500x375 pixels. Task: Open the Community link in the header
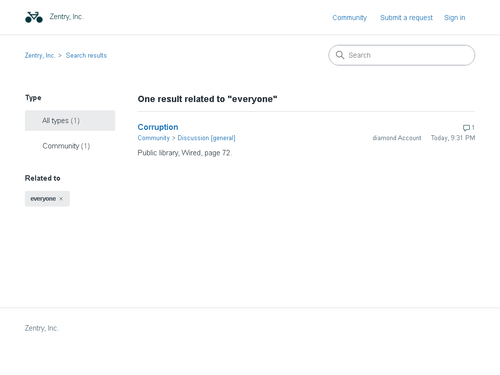[349, 18]
